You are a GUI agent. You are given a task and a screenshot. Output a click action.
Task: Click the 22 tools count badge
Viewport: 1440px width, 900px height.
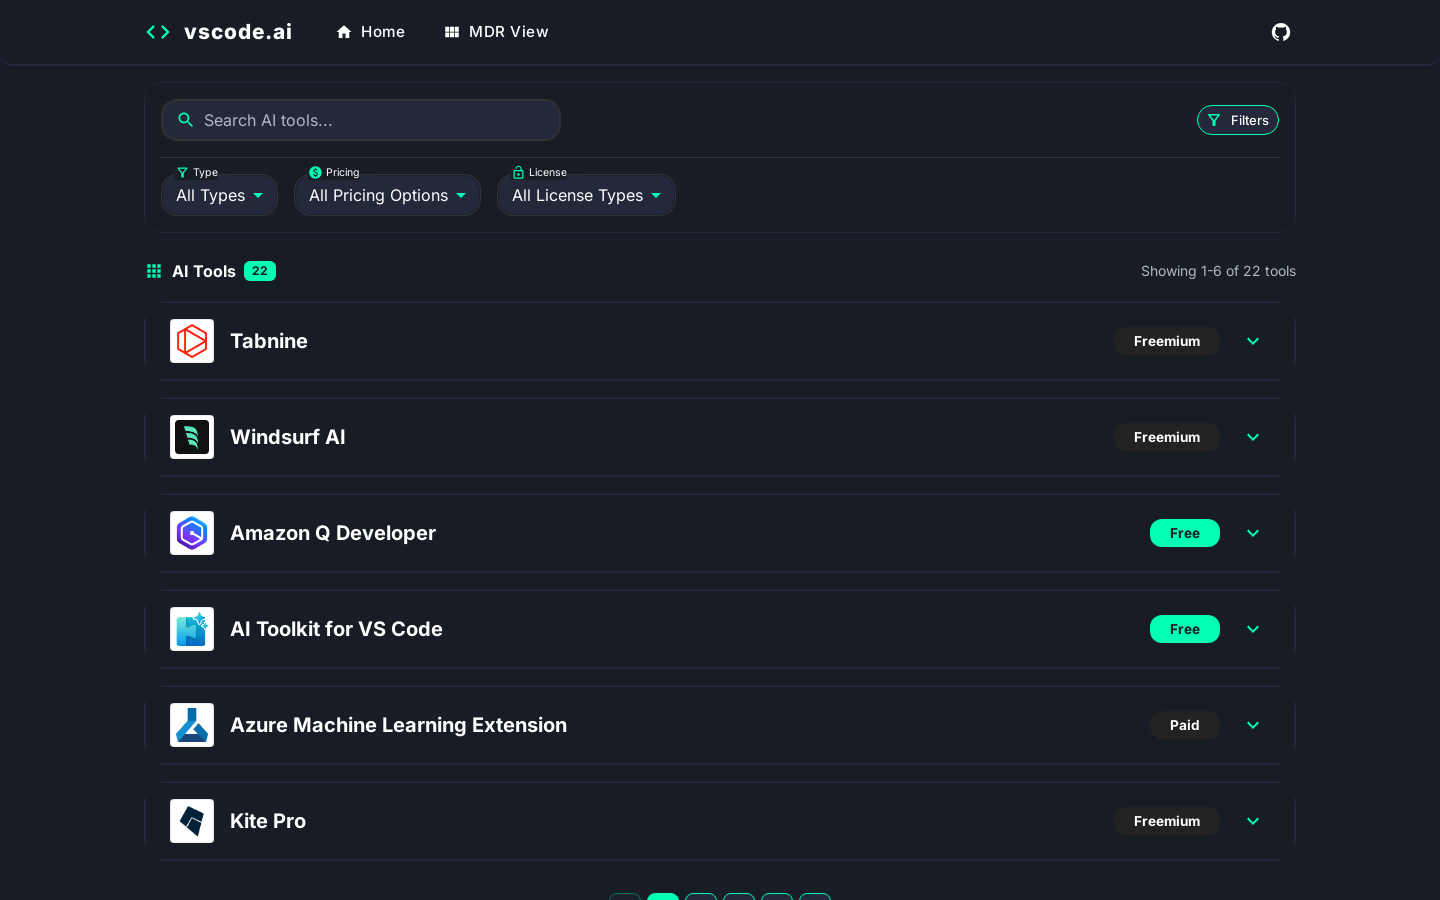260,271
